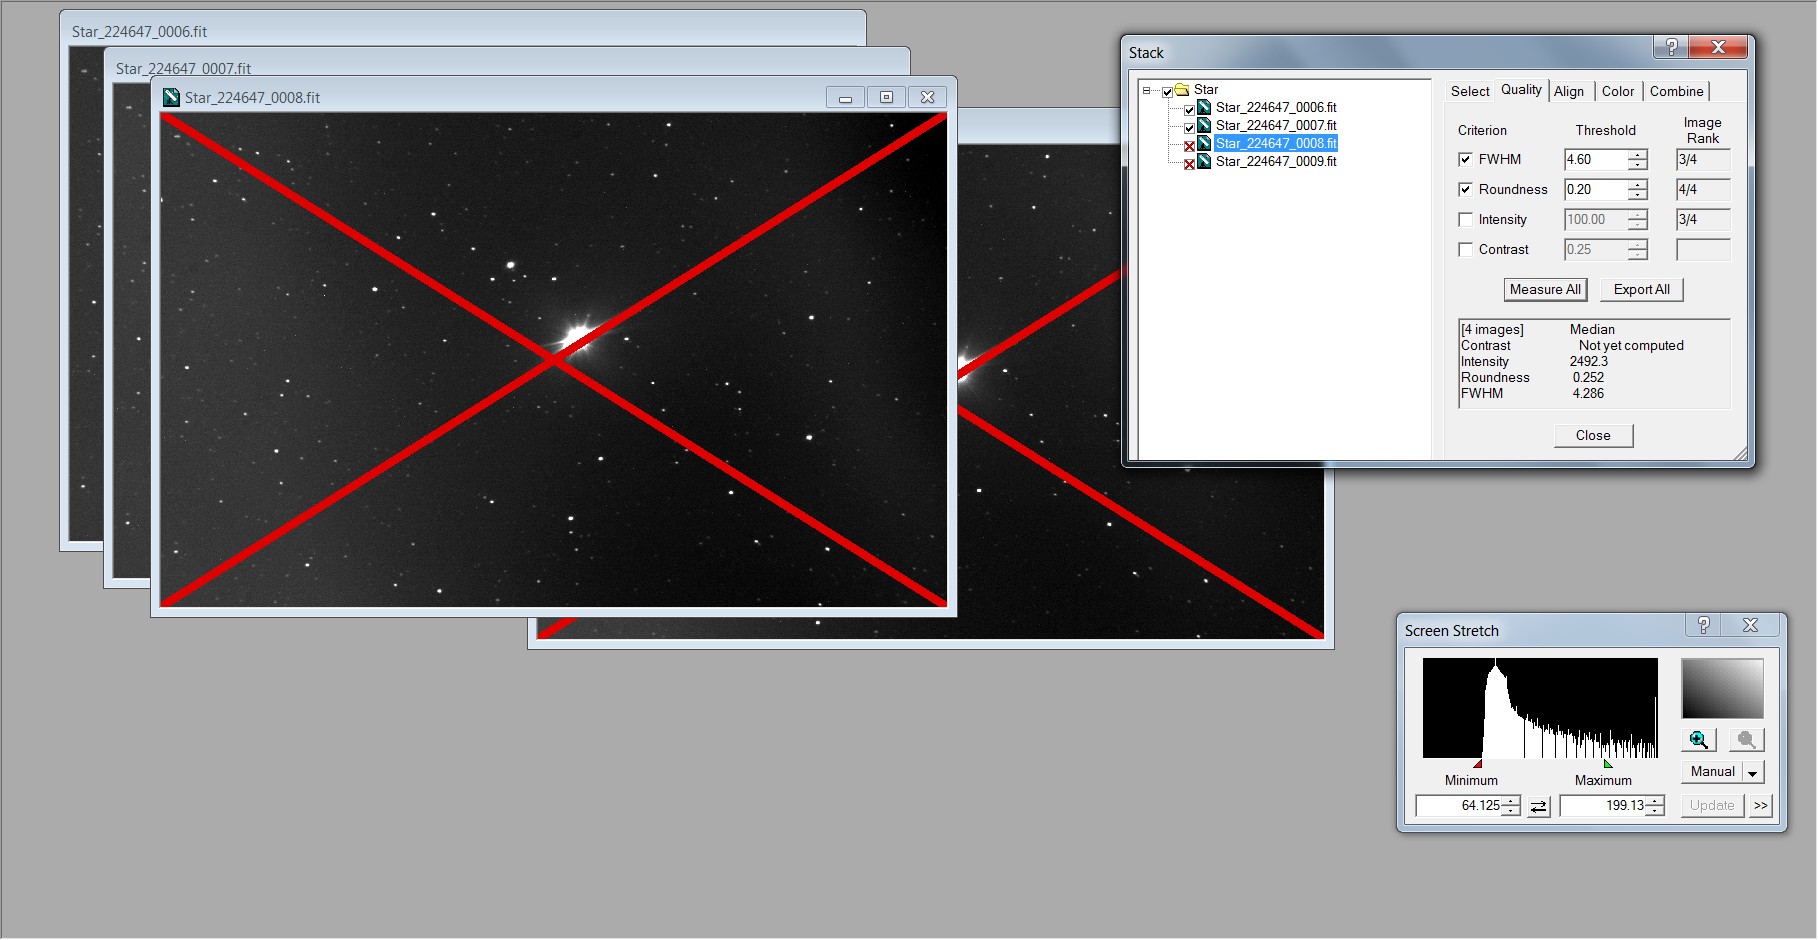Decrease the FWHM threshold with down arrow
The width and height of the screenshot is (1818, 940).
tap(1637, 165)
